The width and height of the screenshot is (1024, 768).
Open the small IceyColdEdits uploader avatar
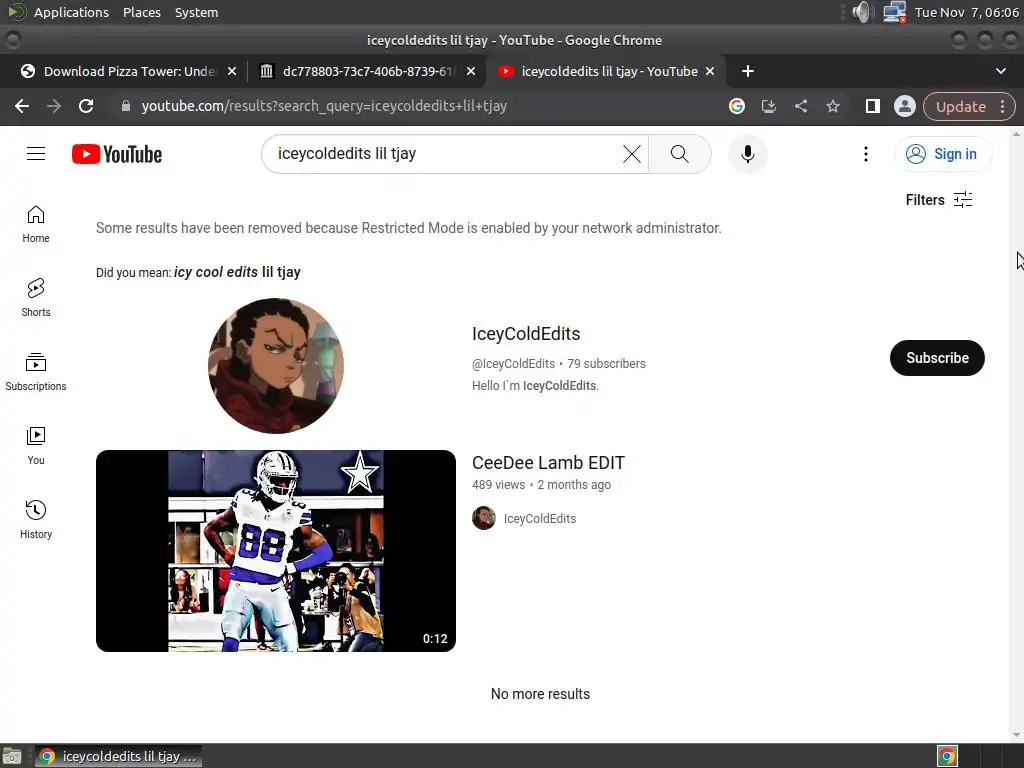point(484,518)
